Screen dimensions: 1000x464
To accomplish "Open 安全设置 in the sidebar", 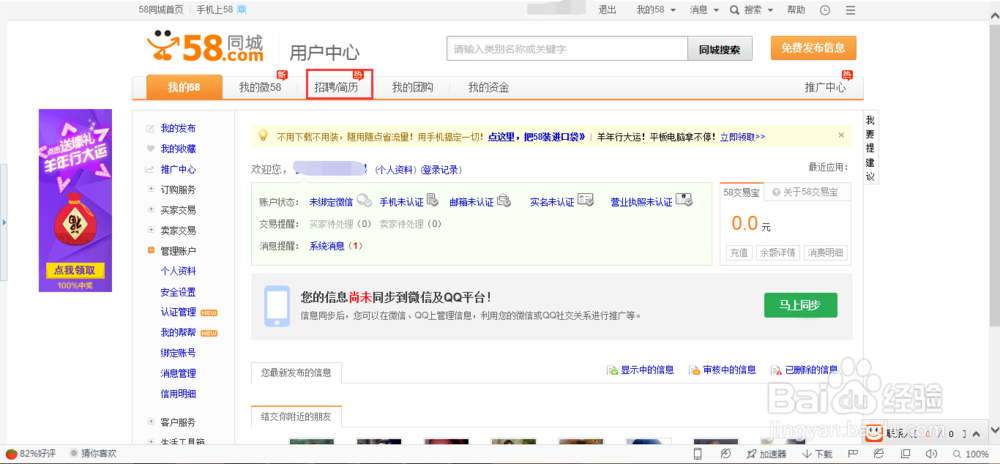I will point(178,292).
